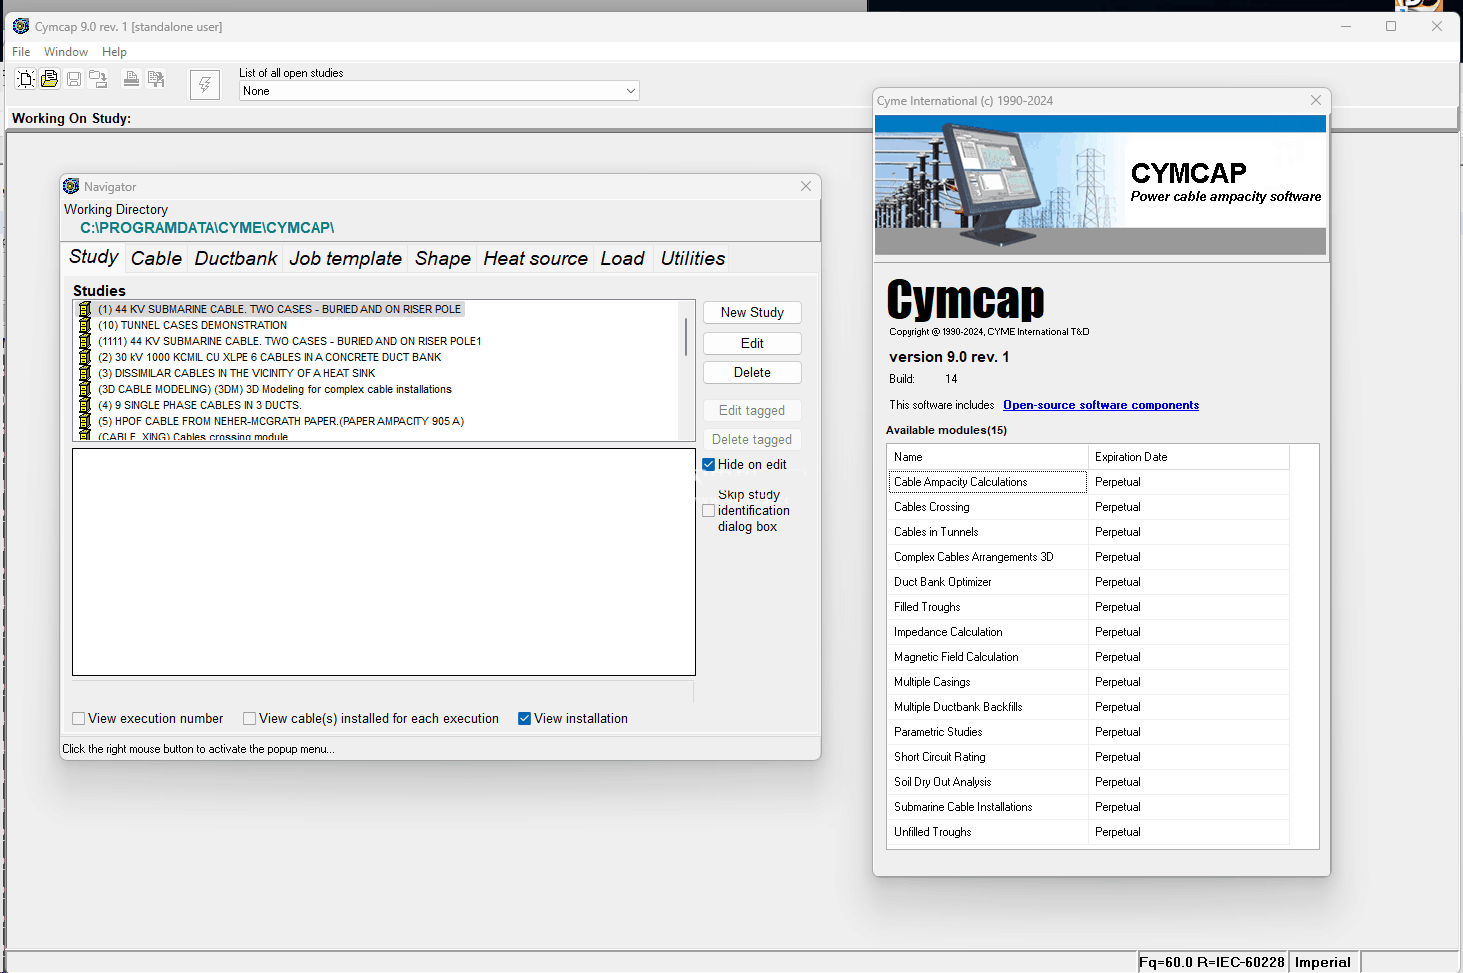Click the Short Circuit Rating module row
Image resolution: width=1463 pixels, height=973 pixels.
point(1088,757)
